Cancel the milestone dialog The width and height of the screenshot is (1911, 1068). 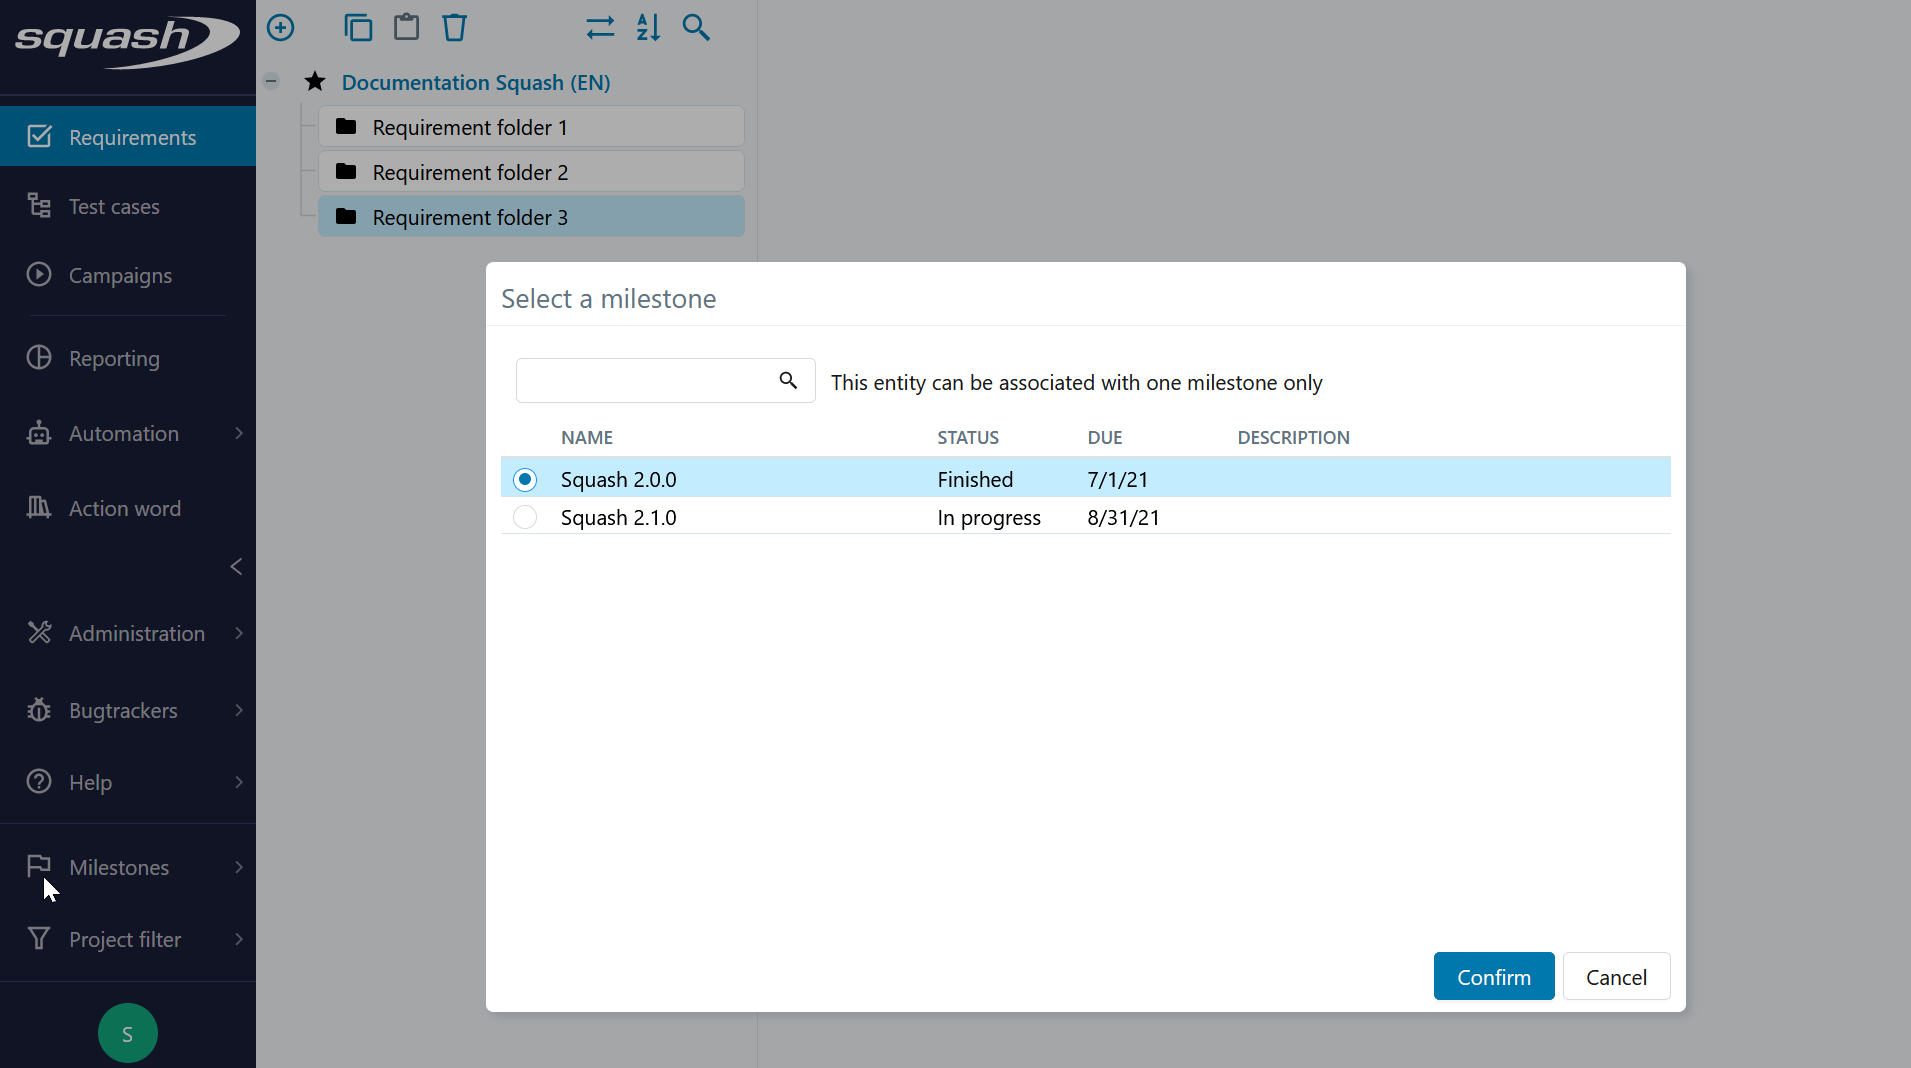coord(1616,977)
